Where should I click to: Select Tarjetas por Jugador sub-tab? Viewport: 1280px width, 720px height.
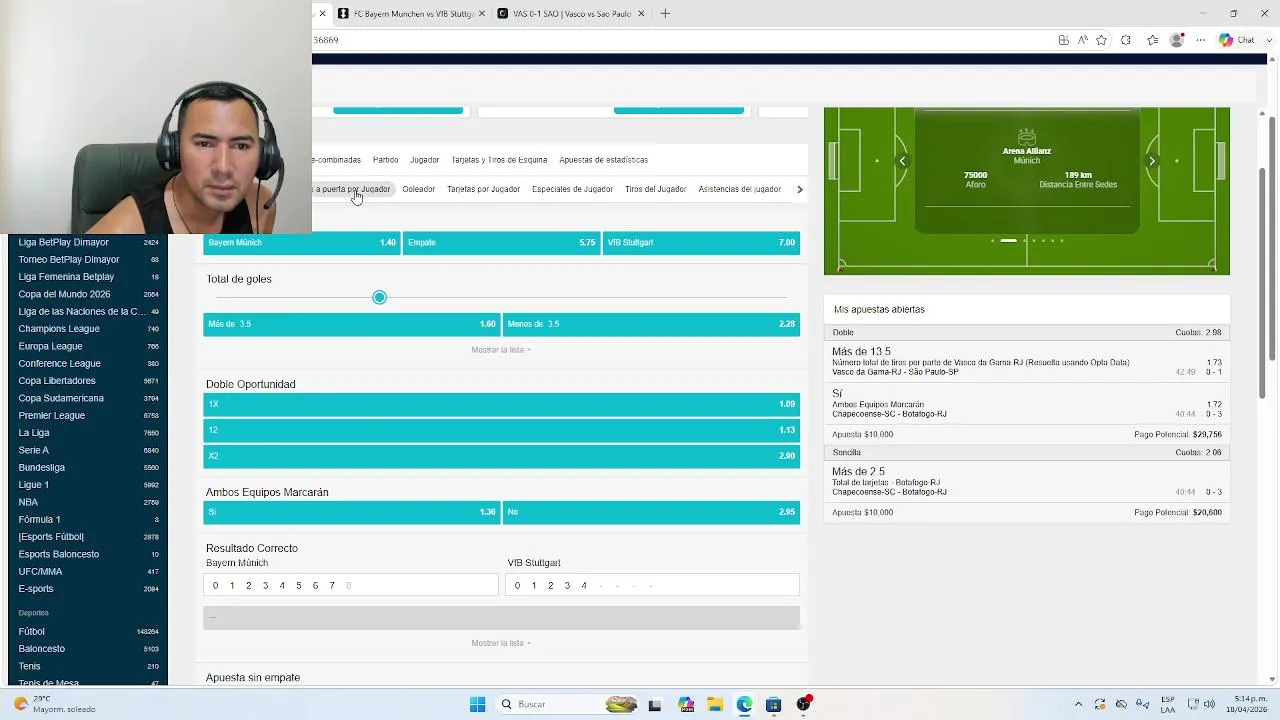point(483,189)
